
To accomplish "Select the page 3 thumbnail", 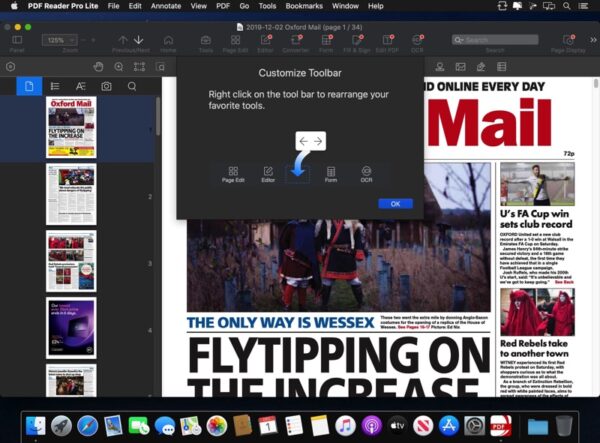I will tap(71, 261).
